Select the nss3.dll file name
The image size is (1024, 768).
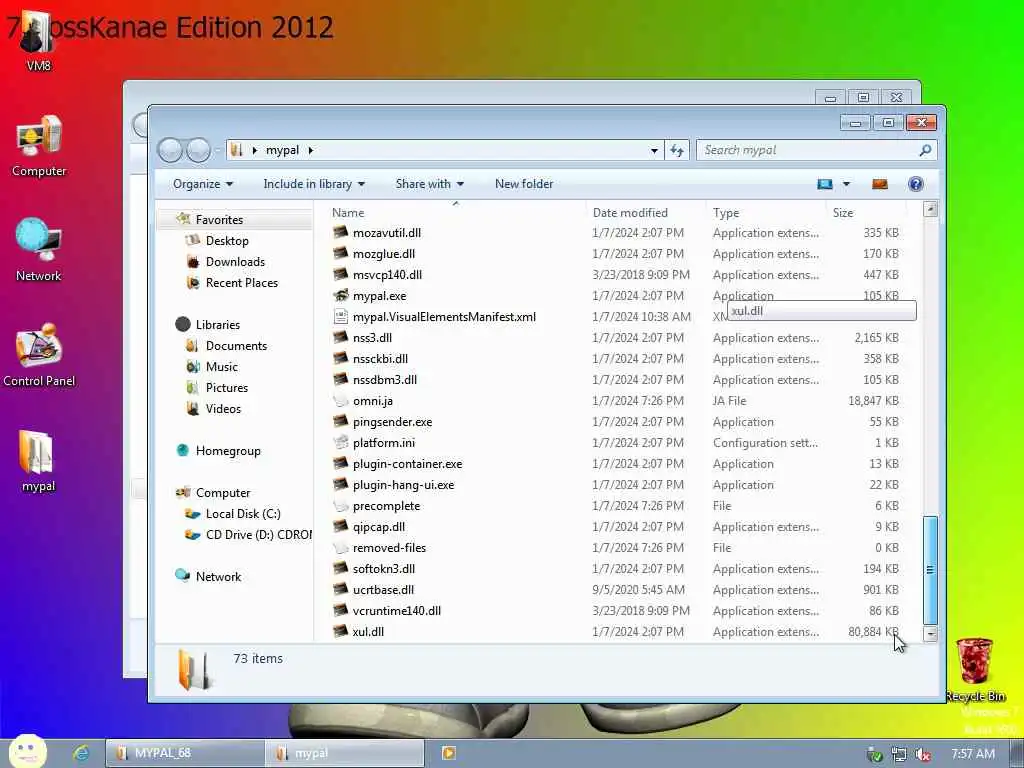[372, 338]
